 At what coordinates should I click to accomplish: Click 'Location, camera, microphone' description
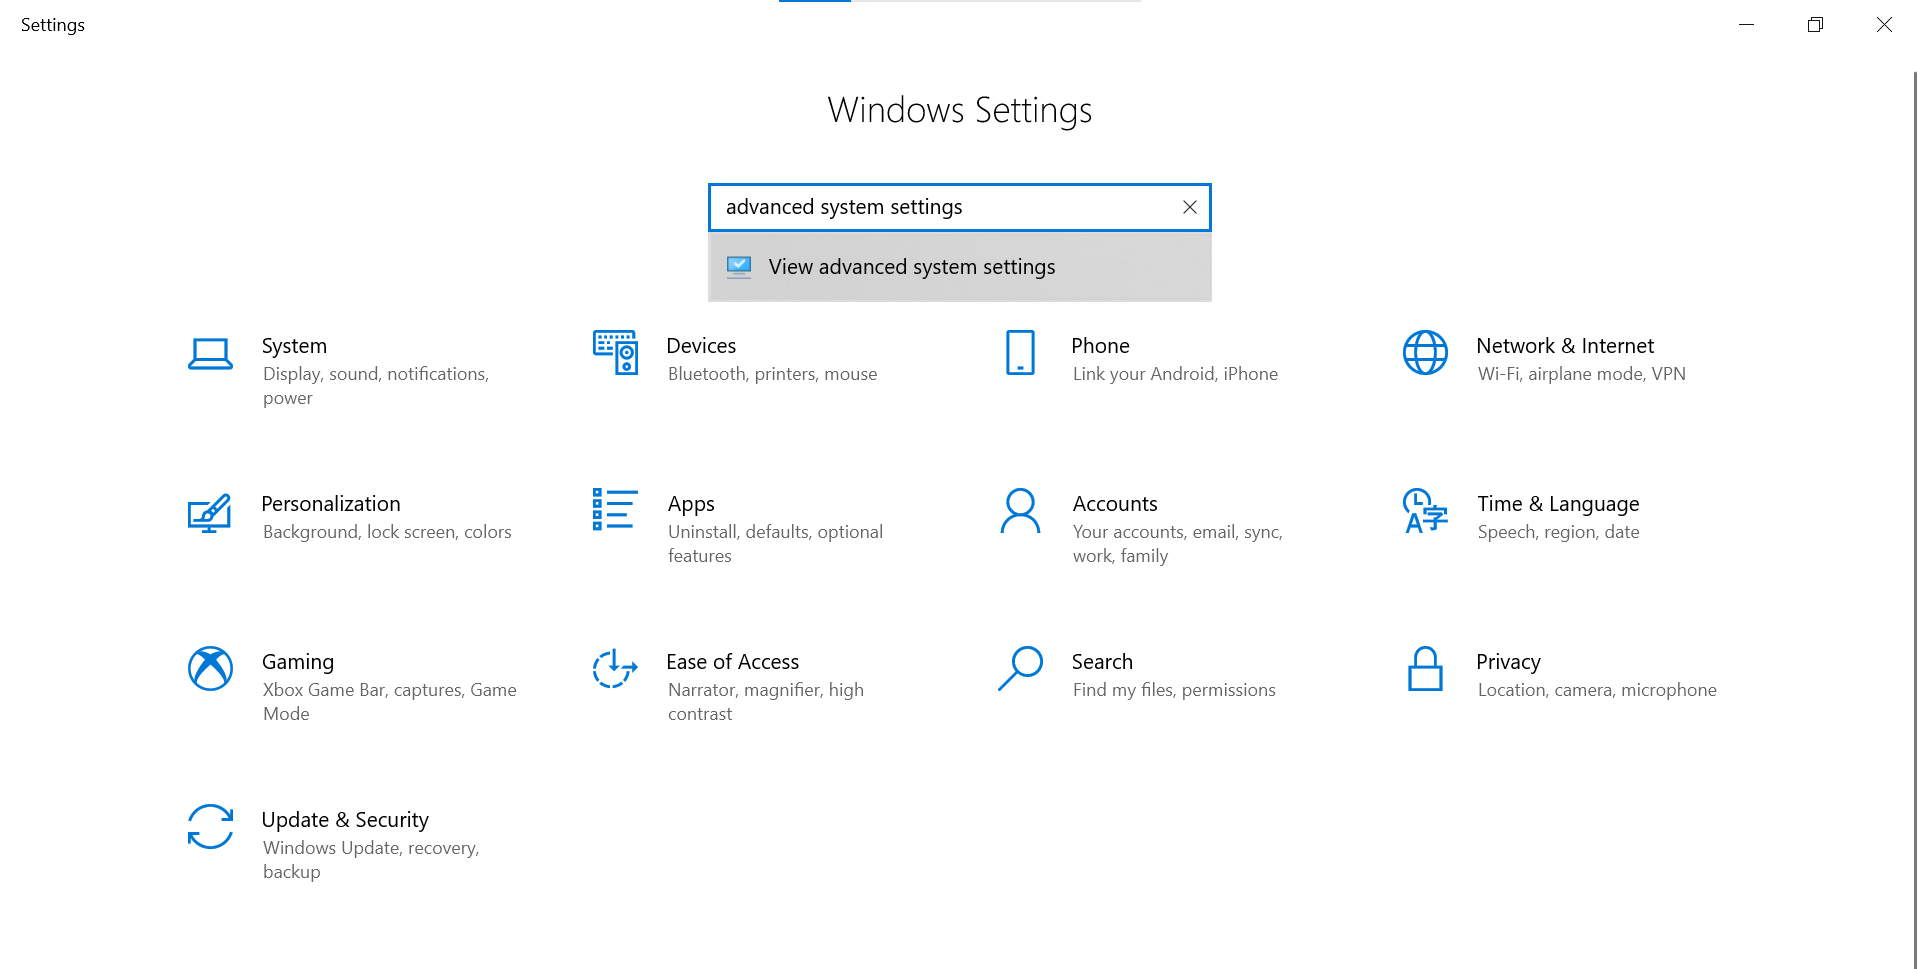coord(1597,690)
